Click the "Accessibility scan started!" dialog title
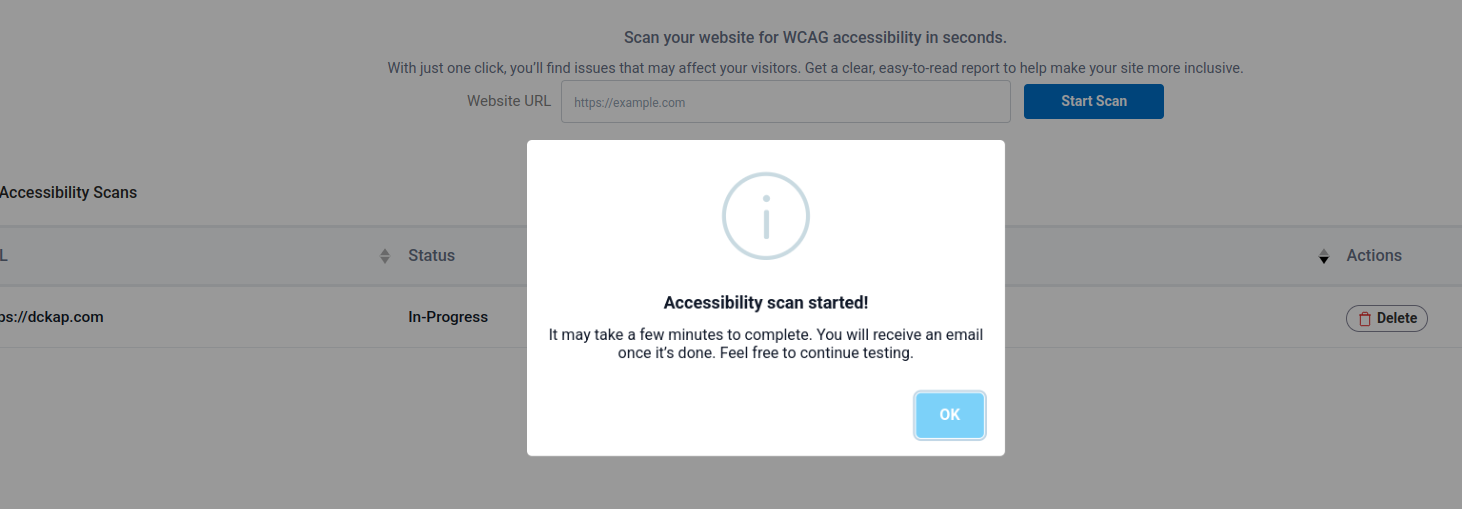1462x509 pixels. click(765, 303)
